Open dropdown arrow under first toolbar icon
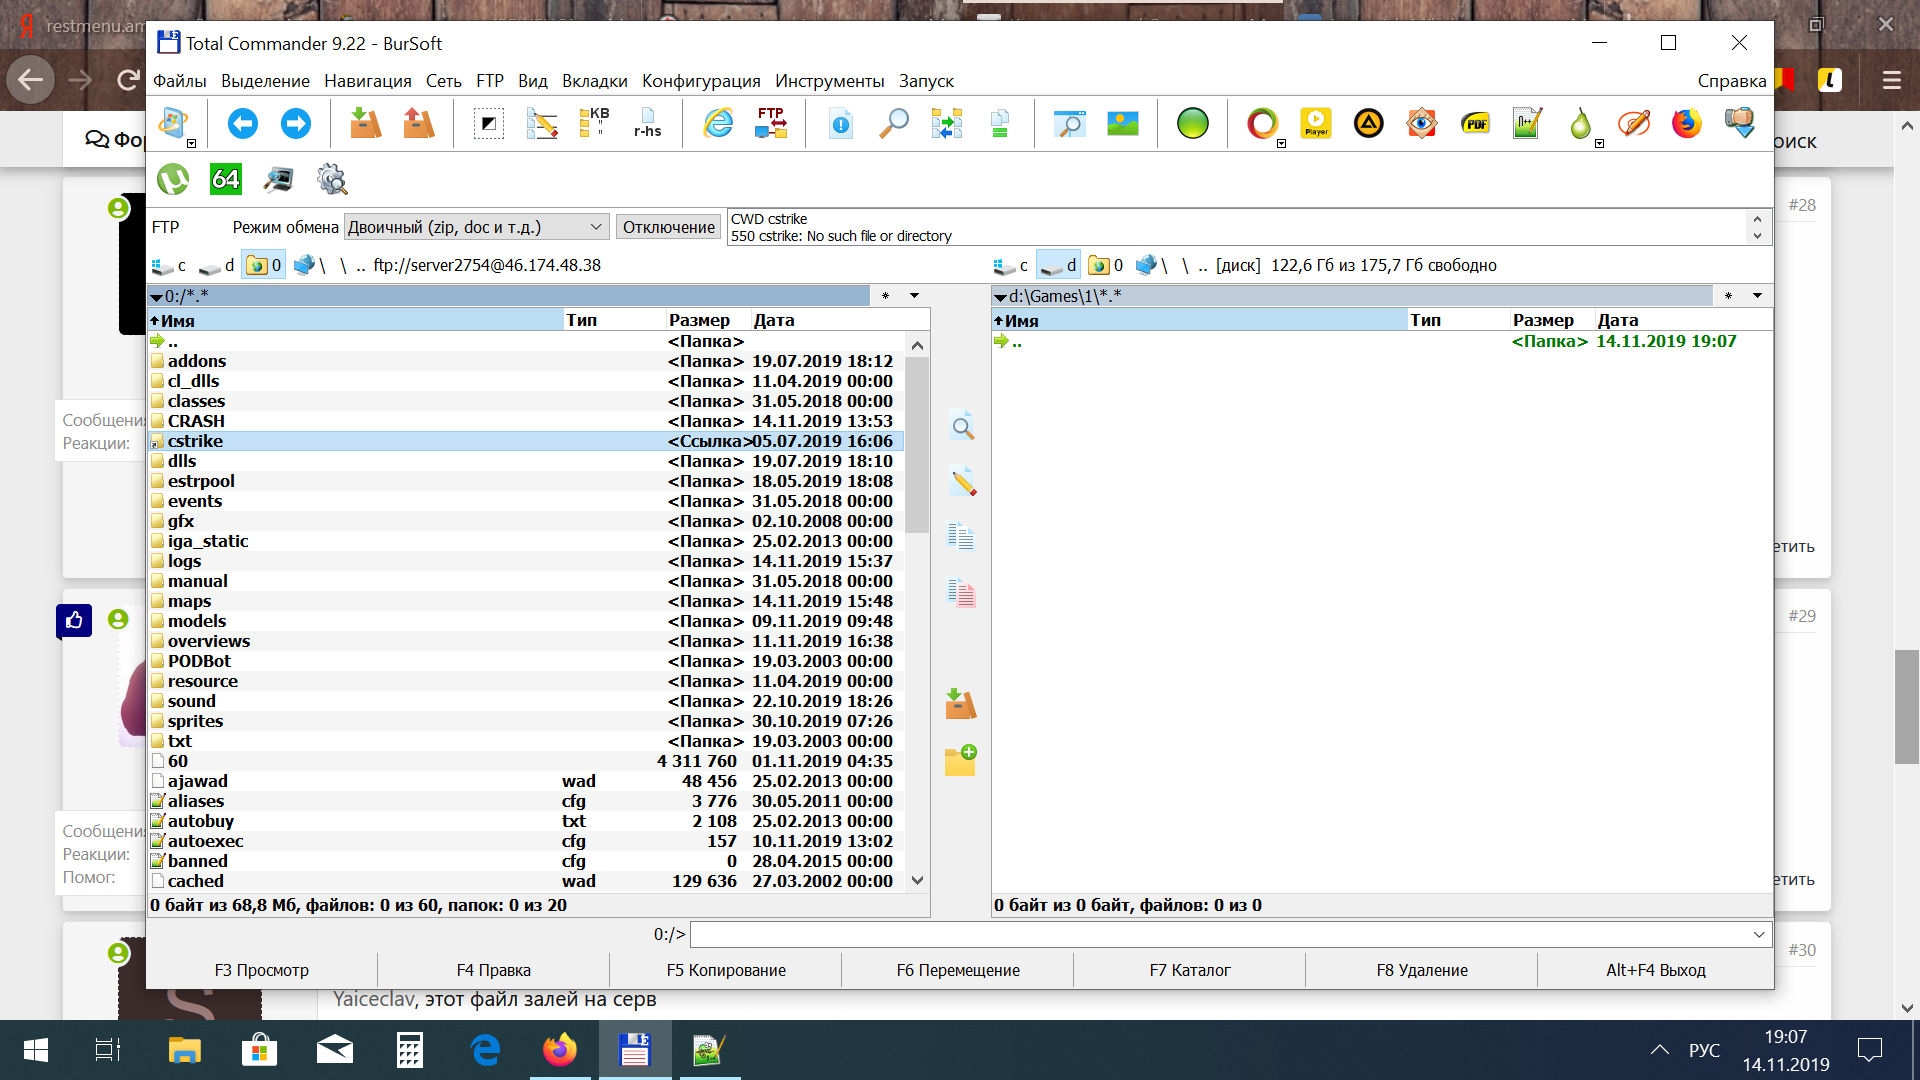Screen dimensions: 1920x1080 click(x=192, y=144)
